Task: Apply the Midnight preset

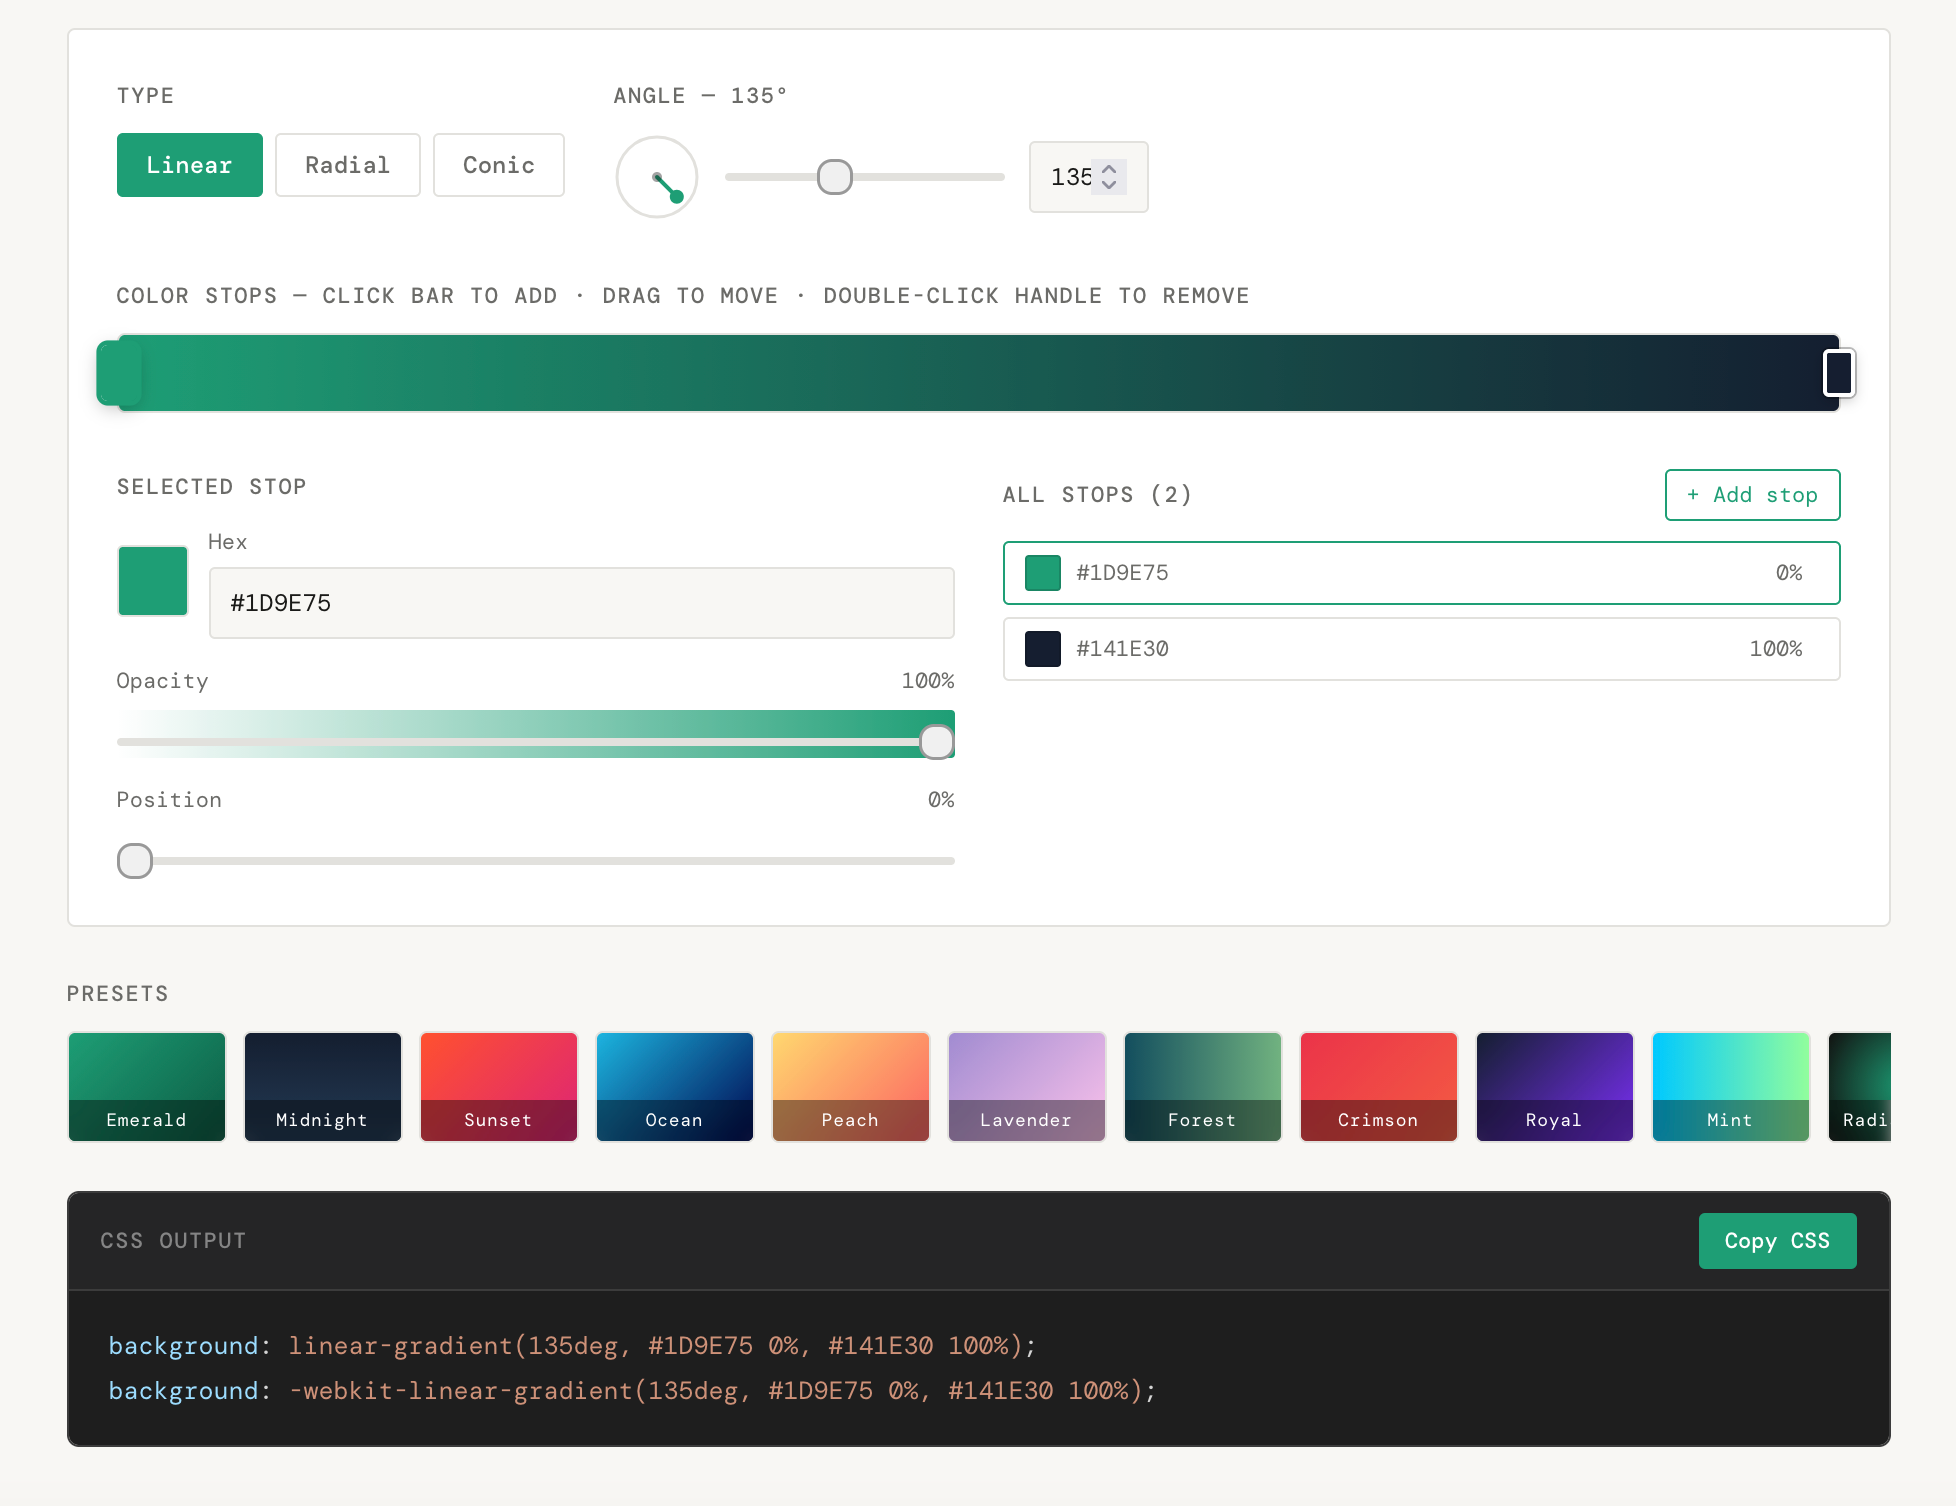Action: 323,1087
